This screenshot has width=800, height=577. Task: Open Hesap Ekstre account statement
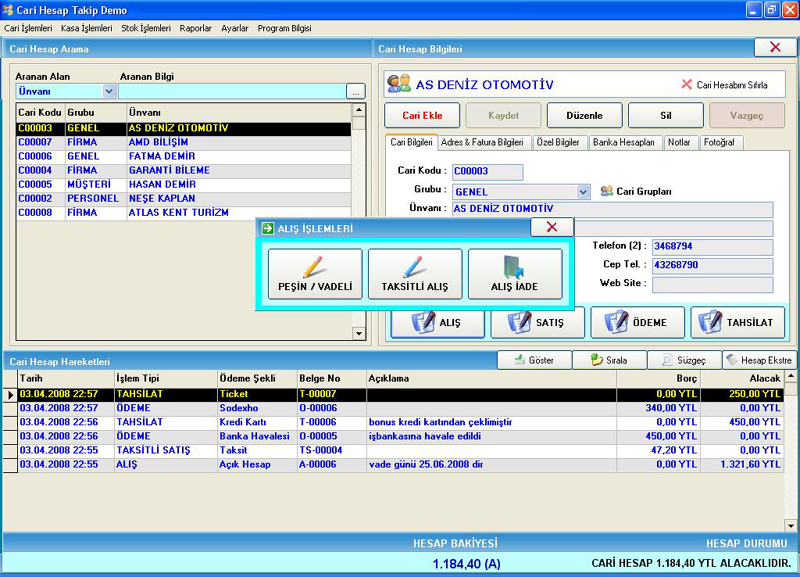coord(760,360)
